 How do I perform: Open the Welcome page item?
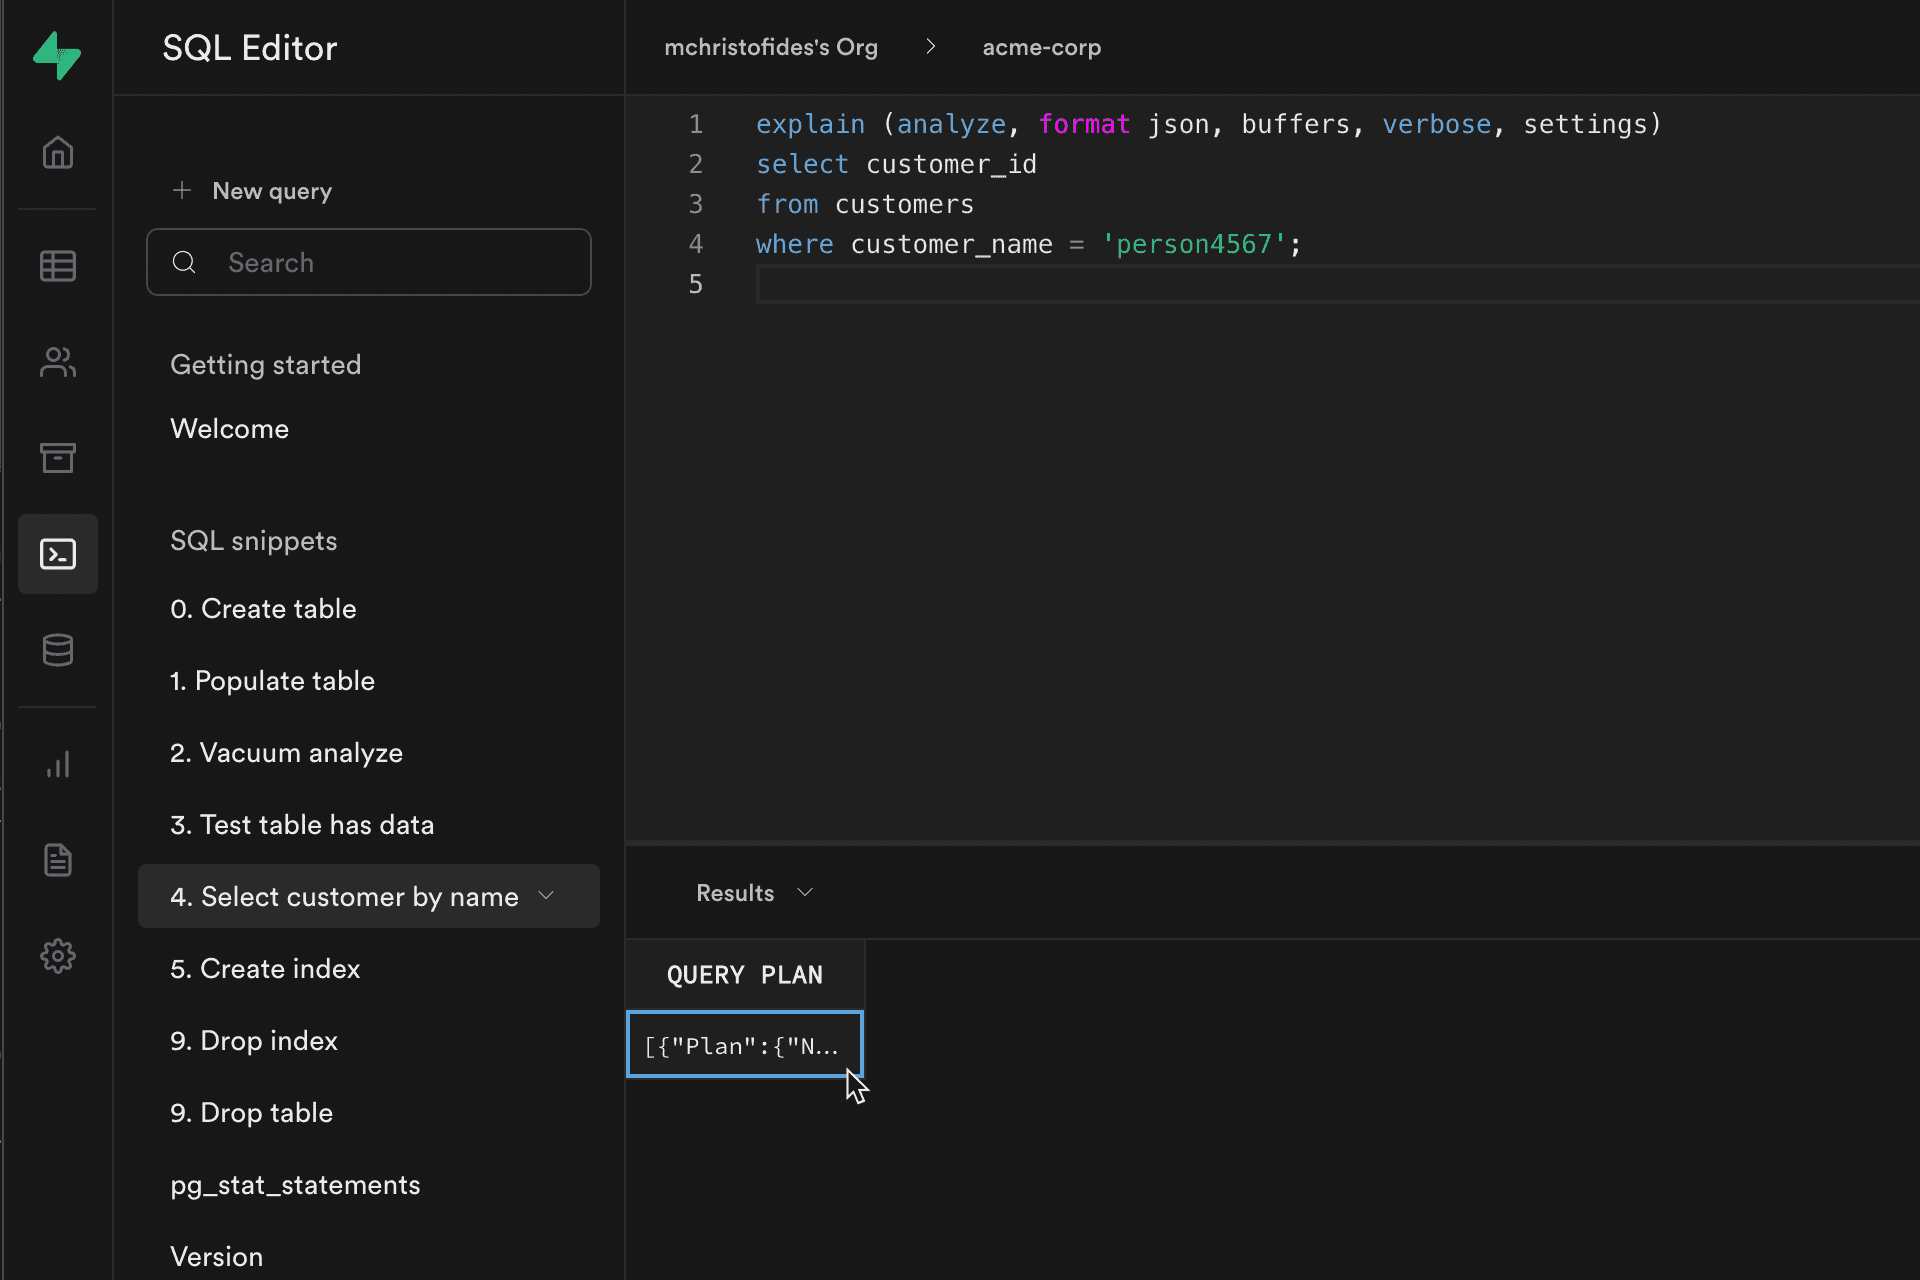click(230, 429)
